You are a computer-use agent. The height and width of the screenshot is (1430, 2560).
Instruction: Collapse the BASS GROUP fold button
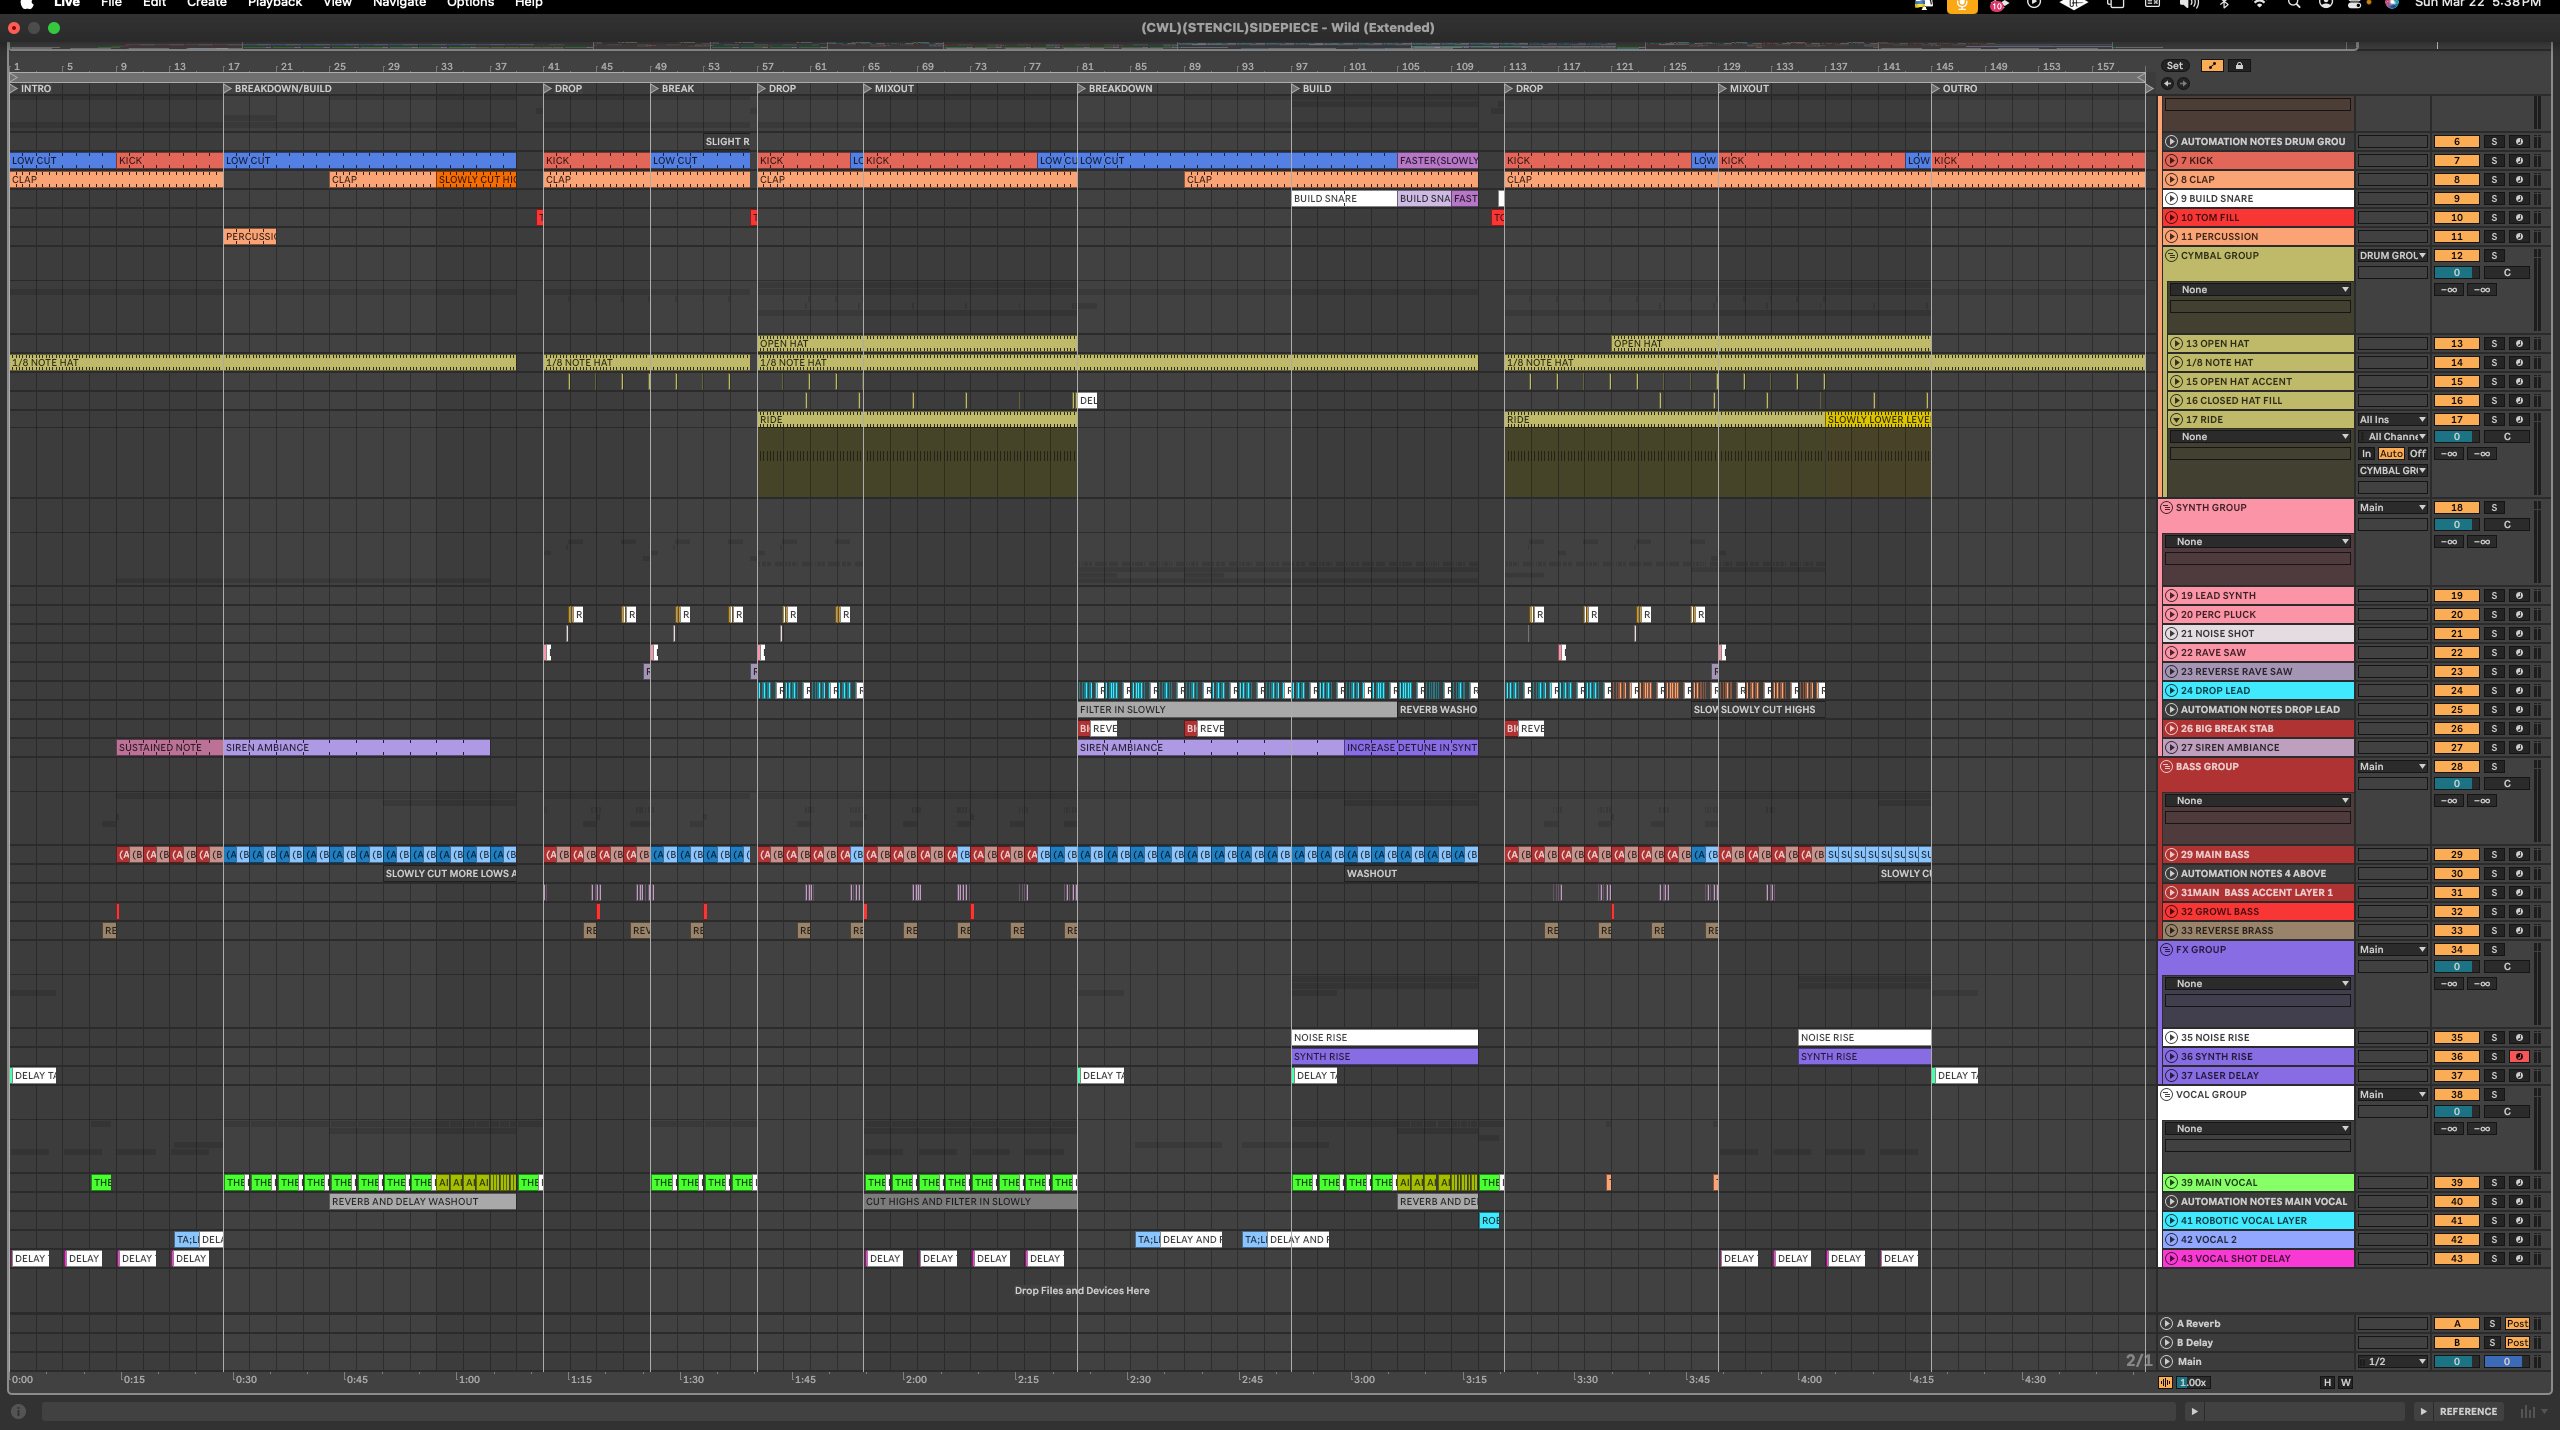tap(2167, 767)
